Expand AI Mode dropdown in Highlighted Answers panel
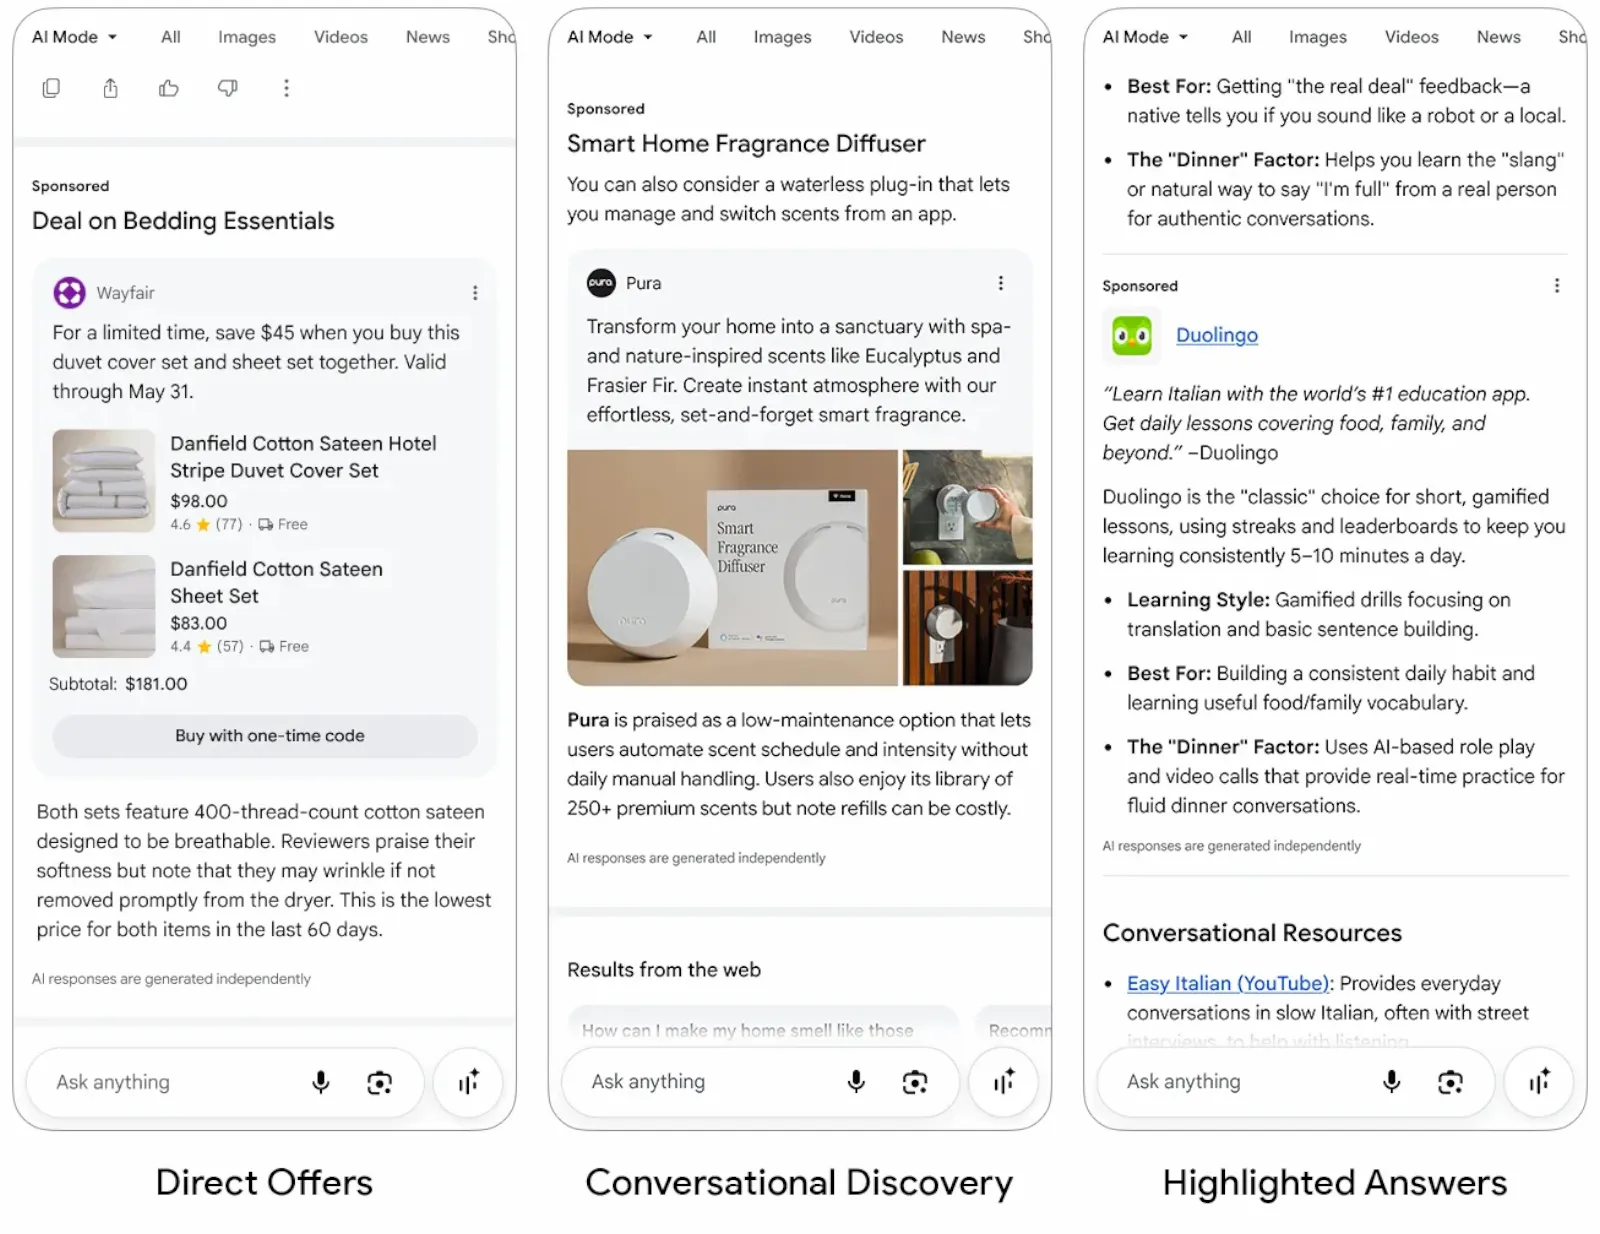 point(1146,37)
